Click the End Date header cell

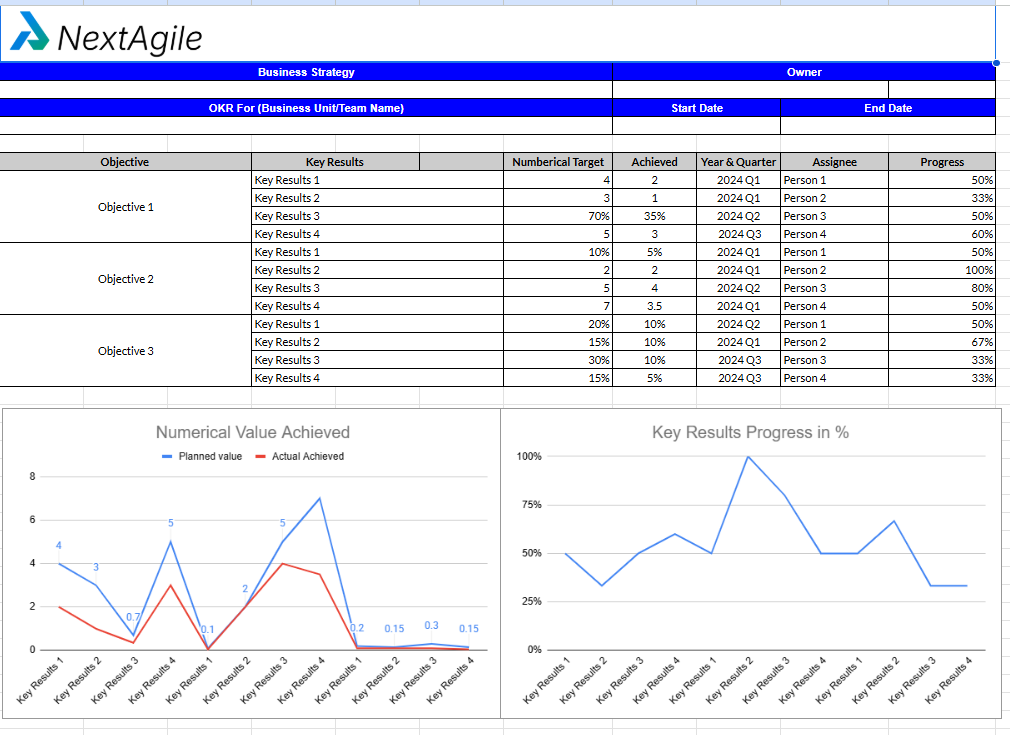[888, 108]
